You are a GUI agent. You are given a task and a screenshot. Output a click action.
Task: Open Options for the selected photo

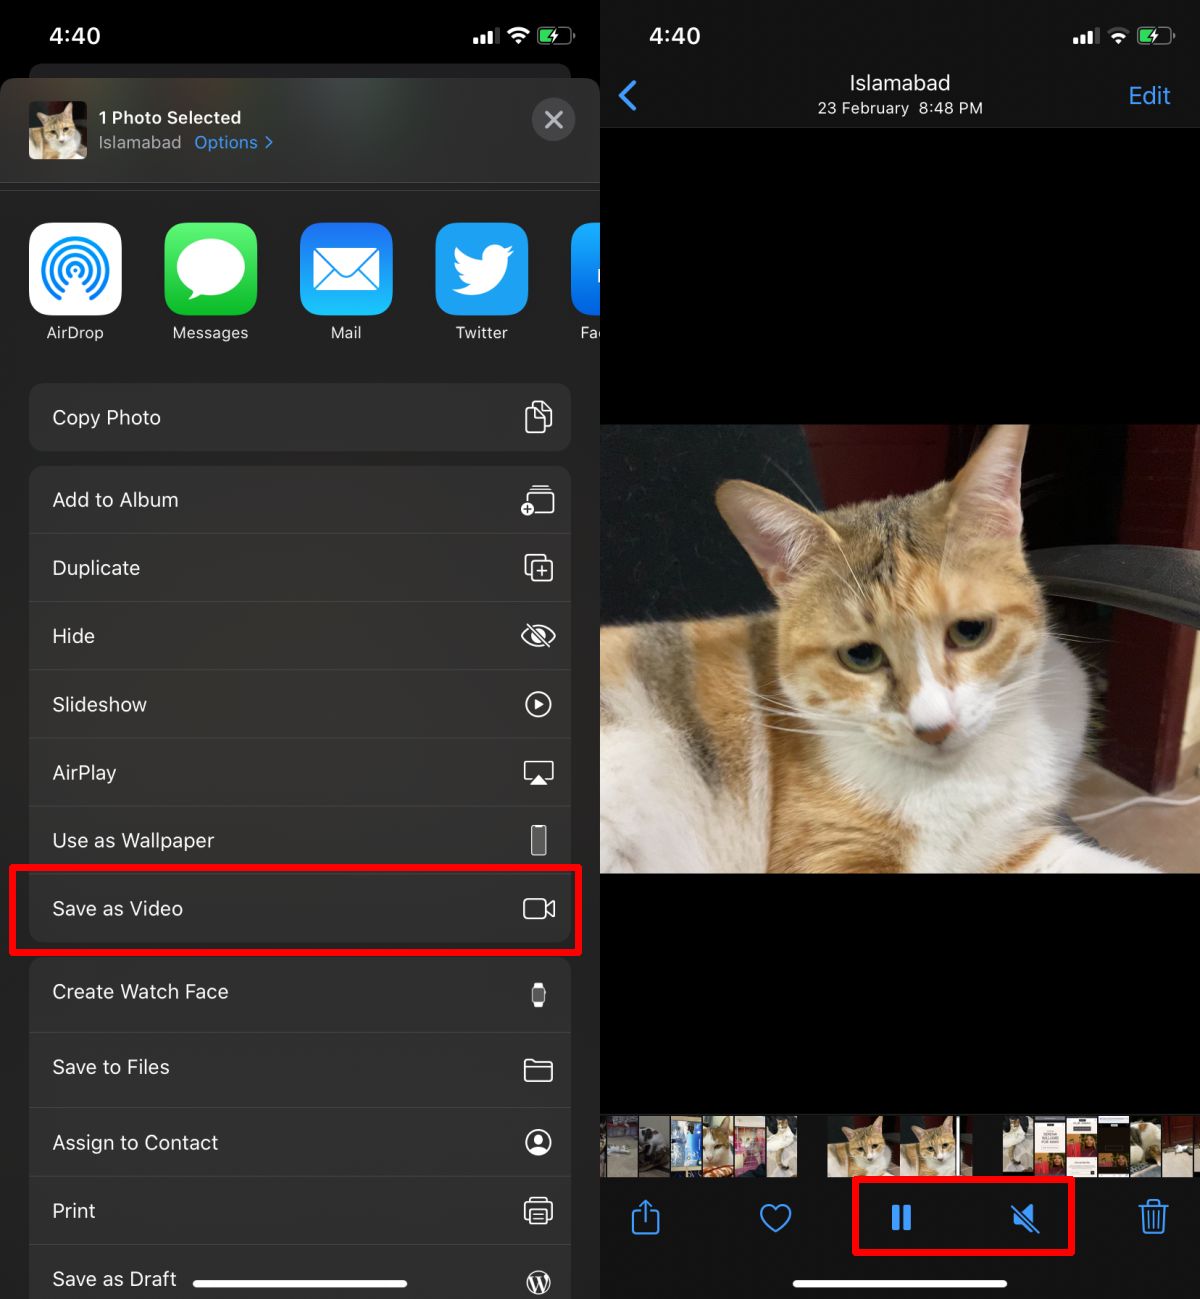pyautogui.click(x=232, y=142)
